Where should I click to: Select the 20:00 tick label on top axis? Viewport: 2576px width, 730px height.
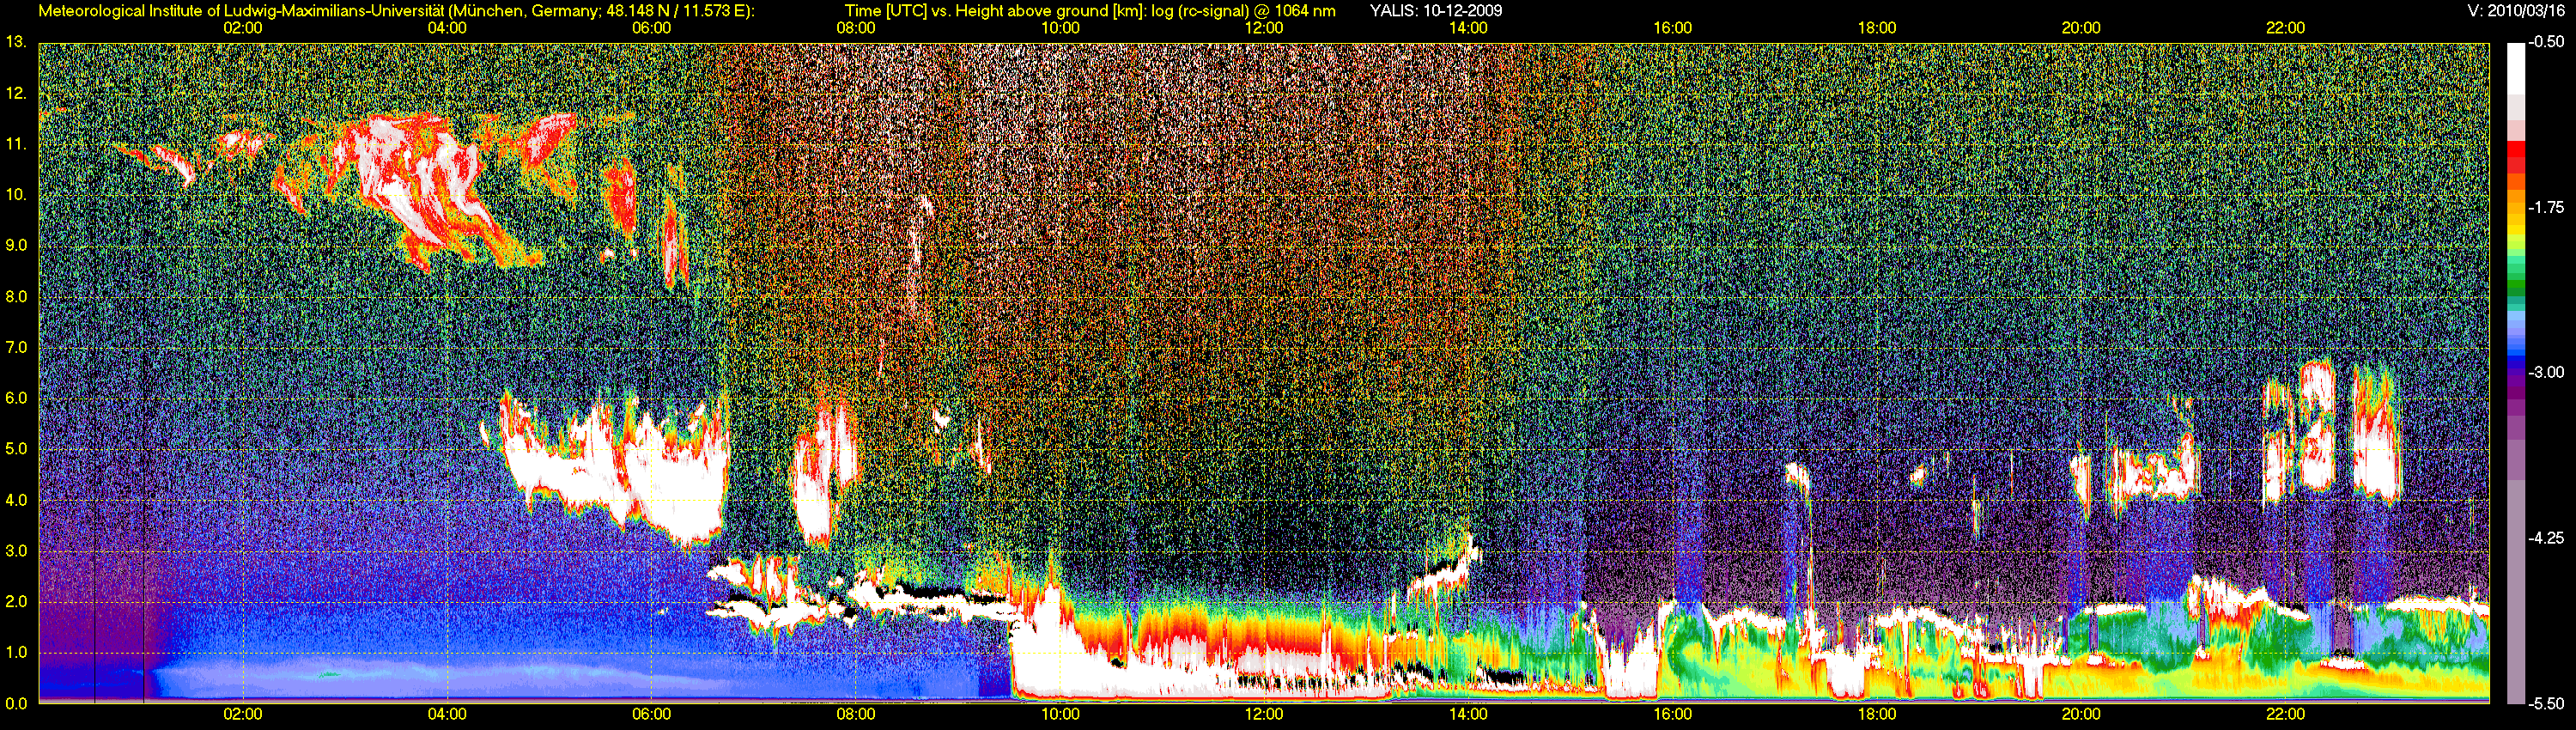(2081, 28)
